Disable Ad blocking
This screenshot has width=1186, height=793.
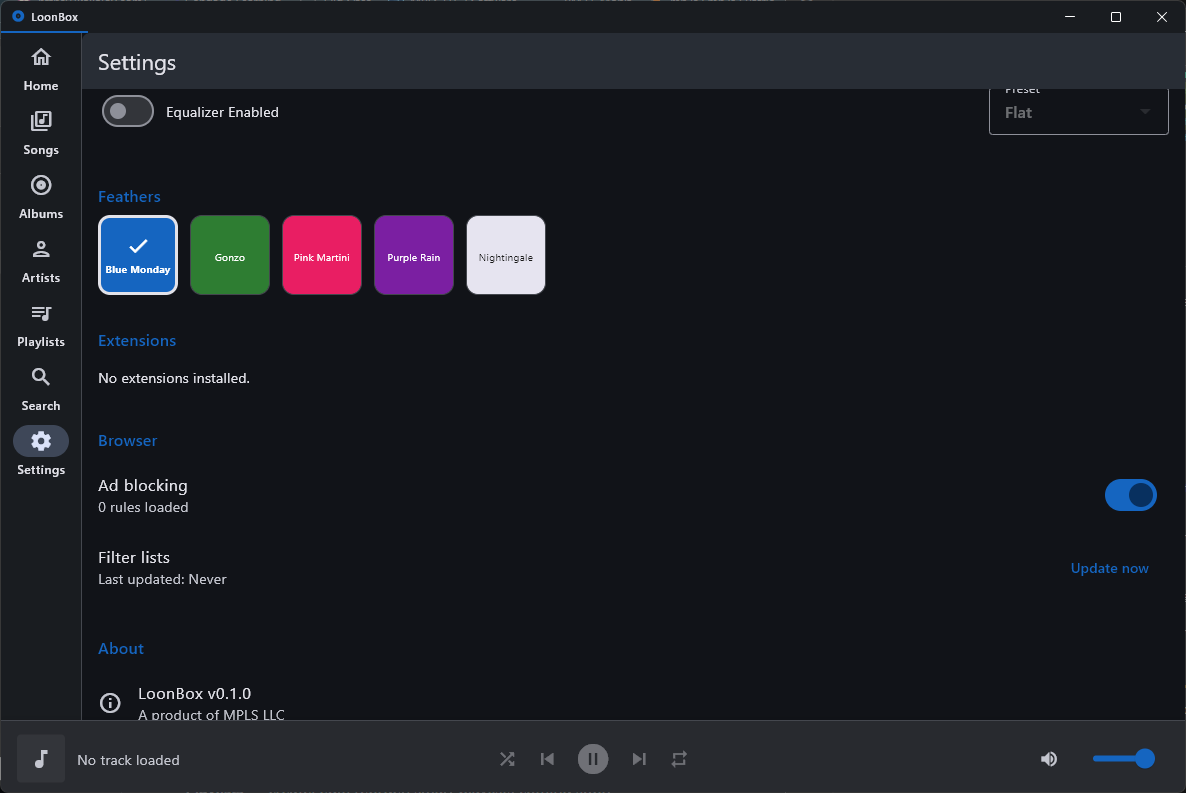(x=1131, y=495)
